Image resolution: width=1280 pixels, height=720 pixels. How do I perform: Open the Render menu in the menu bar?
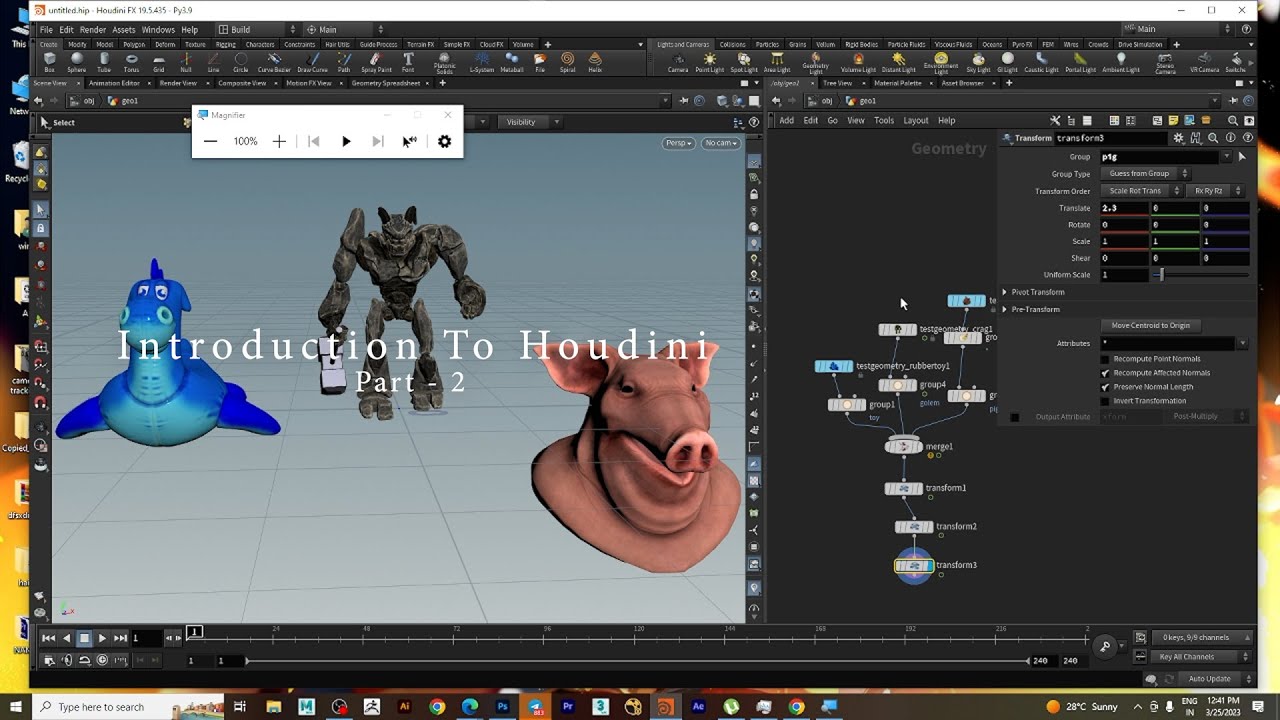(93, 30)
